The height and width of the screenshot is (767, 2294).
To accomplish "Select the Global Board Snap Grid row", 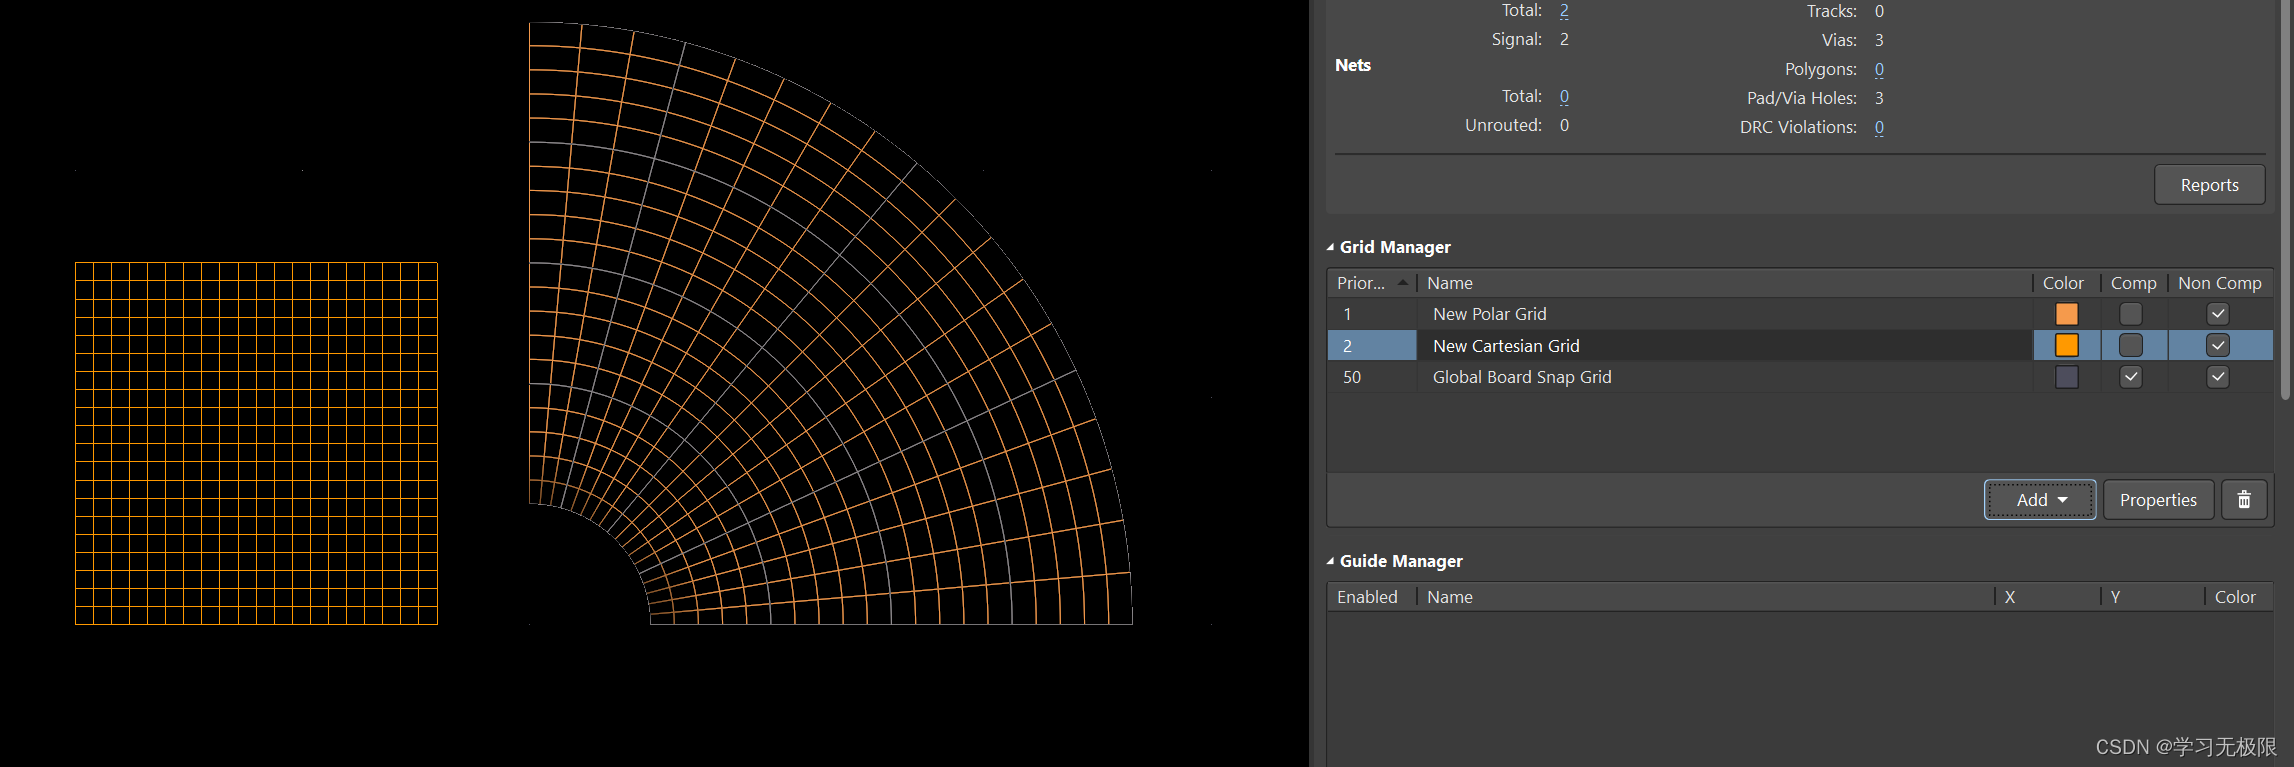I will (x=1521, y=377).
